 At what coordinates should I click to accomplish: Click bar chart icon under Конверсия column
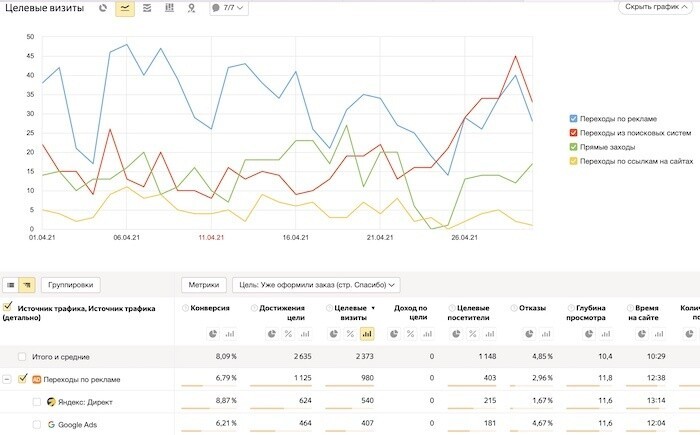[x=230, y=334]
